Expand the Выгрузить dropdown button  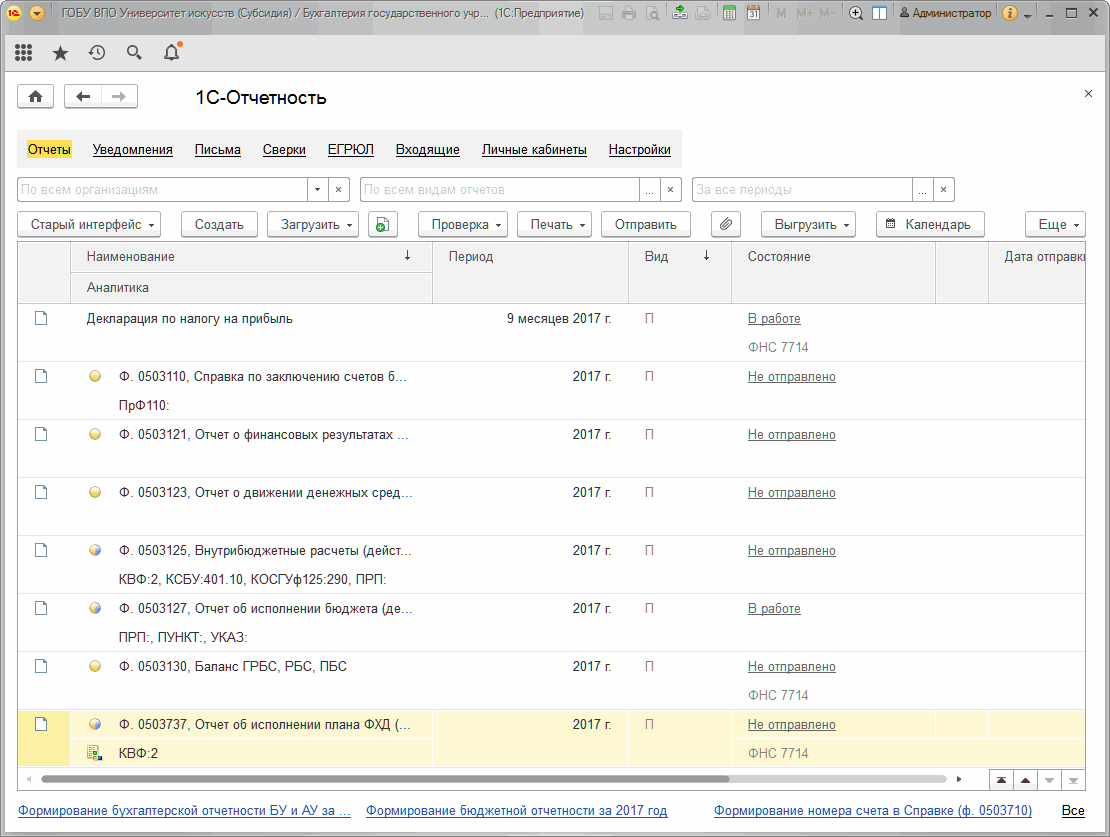click(x=808, y=224)
